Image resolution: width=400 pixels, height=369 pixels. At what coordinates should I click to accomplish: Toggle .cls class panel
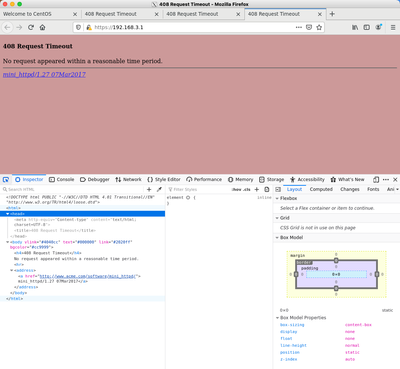tap(247, 189)
